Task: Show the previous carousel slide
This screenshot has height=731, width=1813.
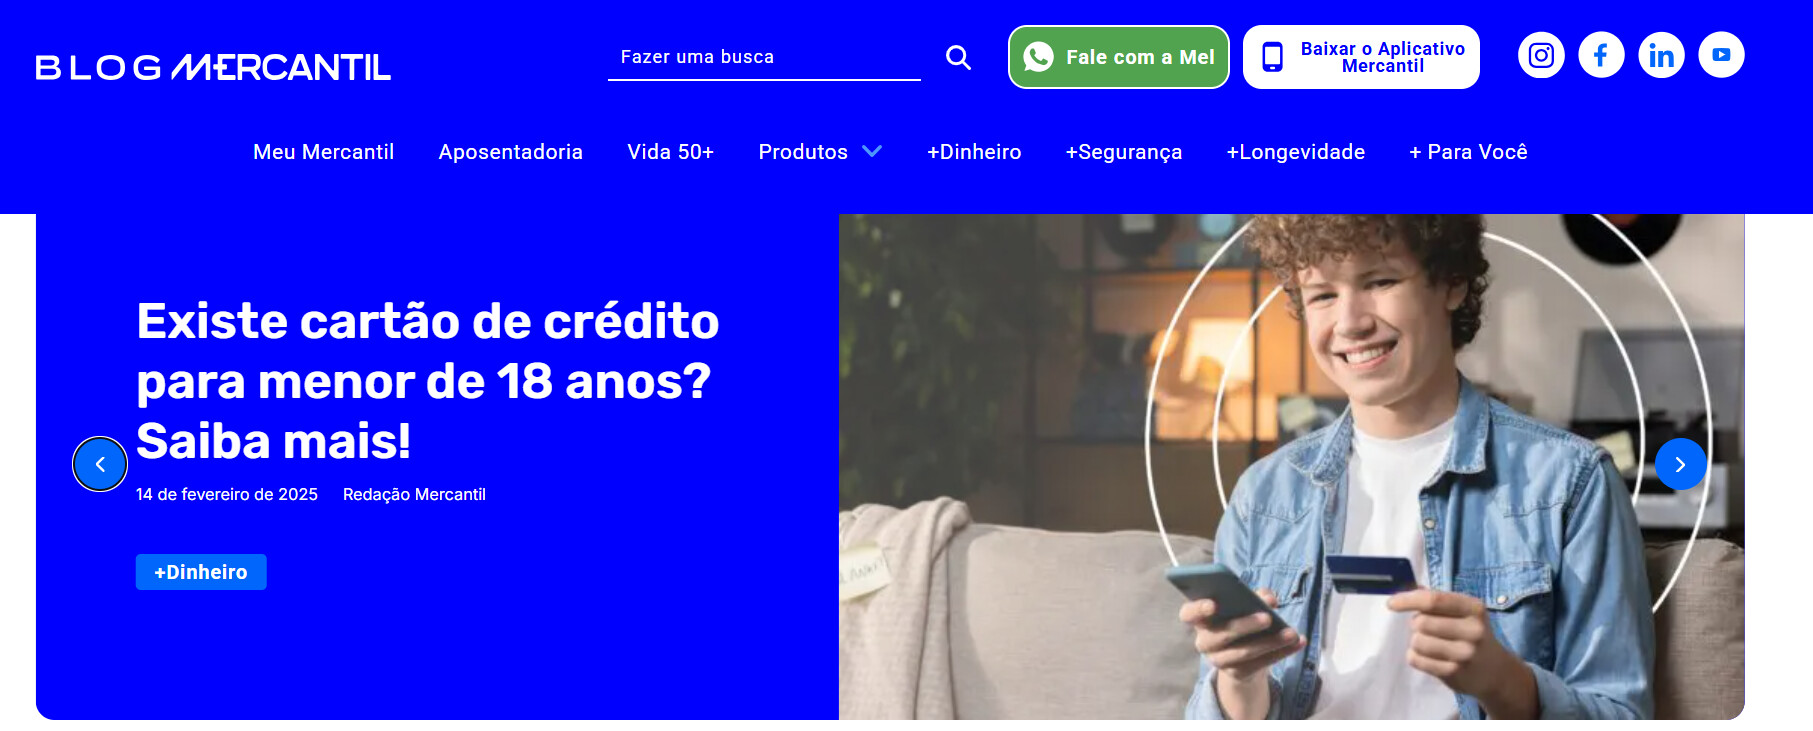Action: [100, 464]
